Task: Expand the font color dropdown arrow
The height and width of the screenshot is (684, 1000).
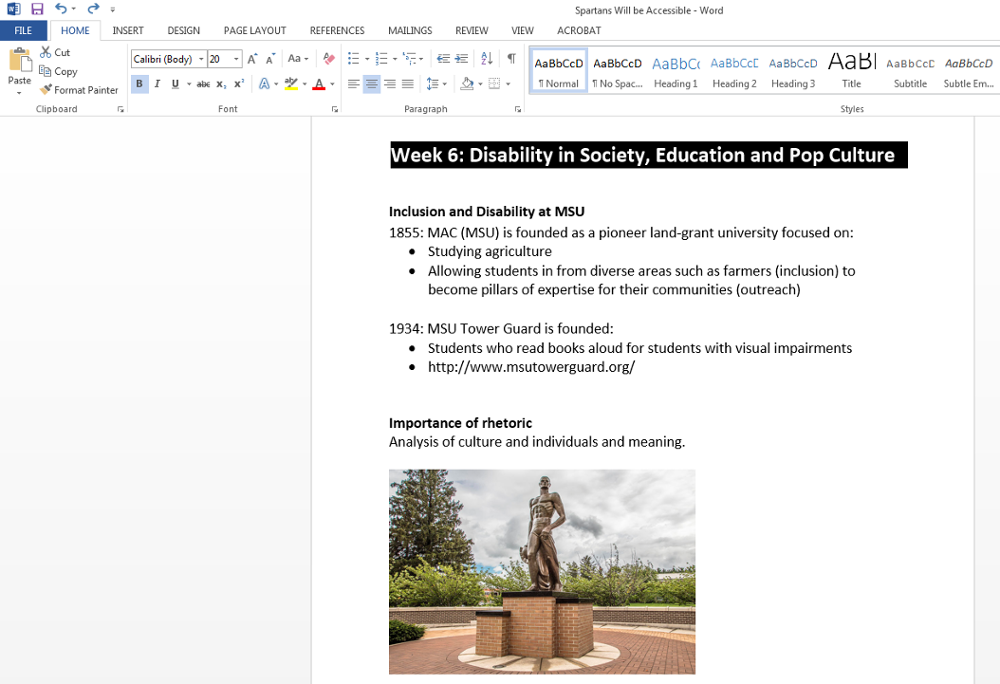Action: click(x=332, y=84)
